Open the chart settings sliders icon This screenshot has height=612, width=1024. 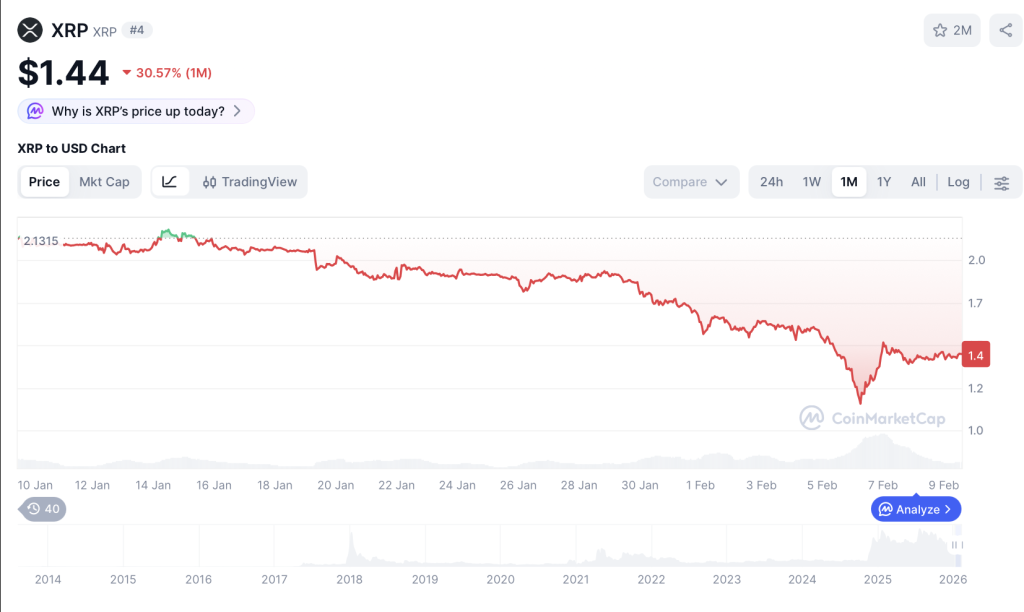pyautogui.click(x=1002, y=182)
